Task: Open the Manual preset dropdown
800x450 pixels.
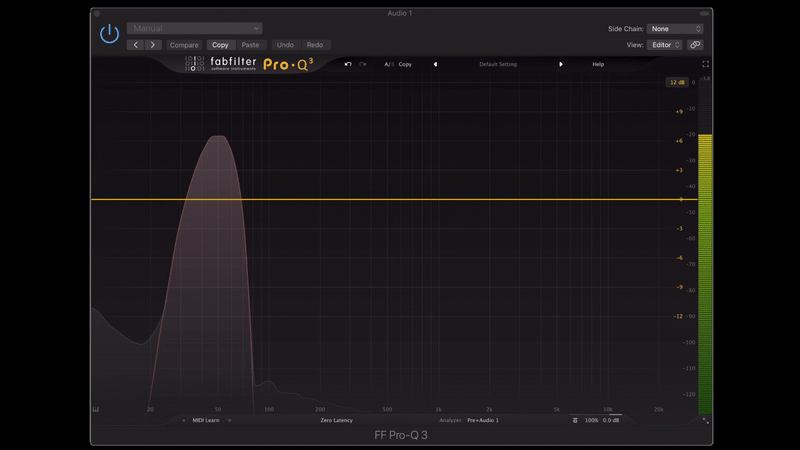Action: 194,29
